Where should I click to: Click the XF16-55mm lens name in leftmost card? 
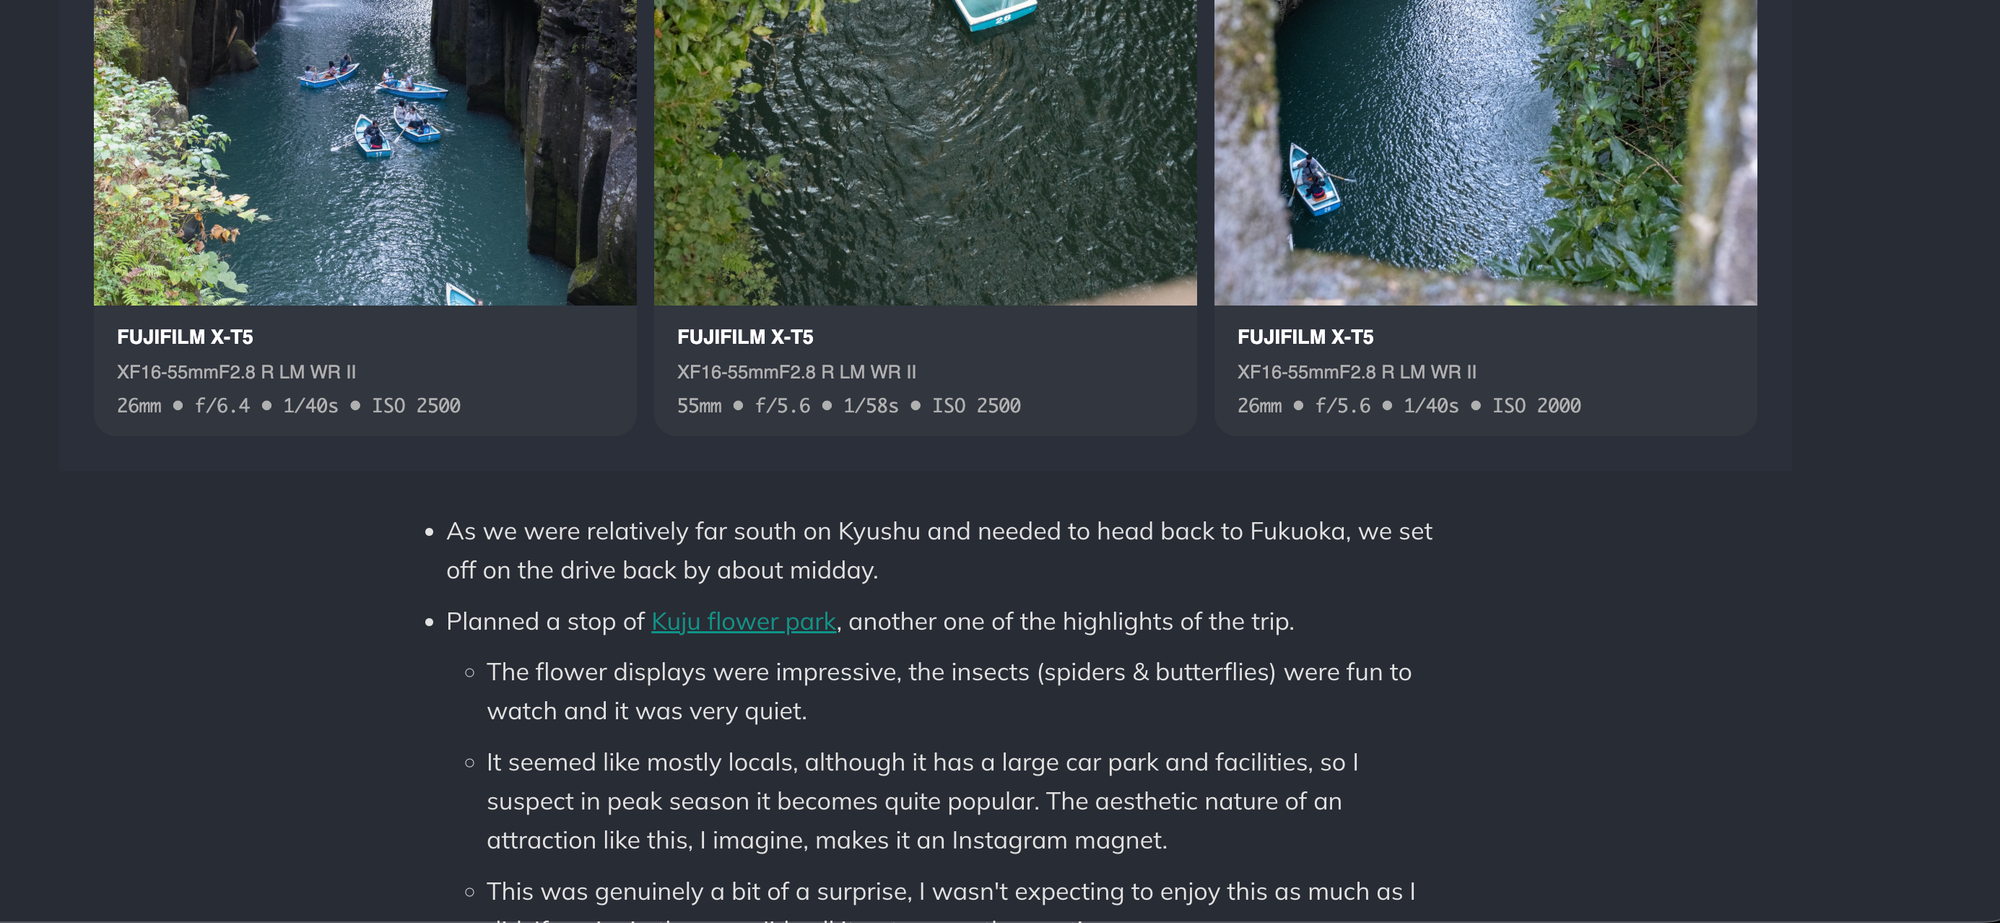pyautogui.click(x=236, y=372)
